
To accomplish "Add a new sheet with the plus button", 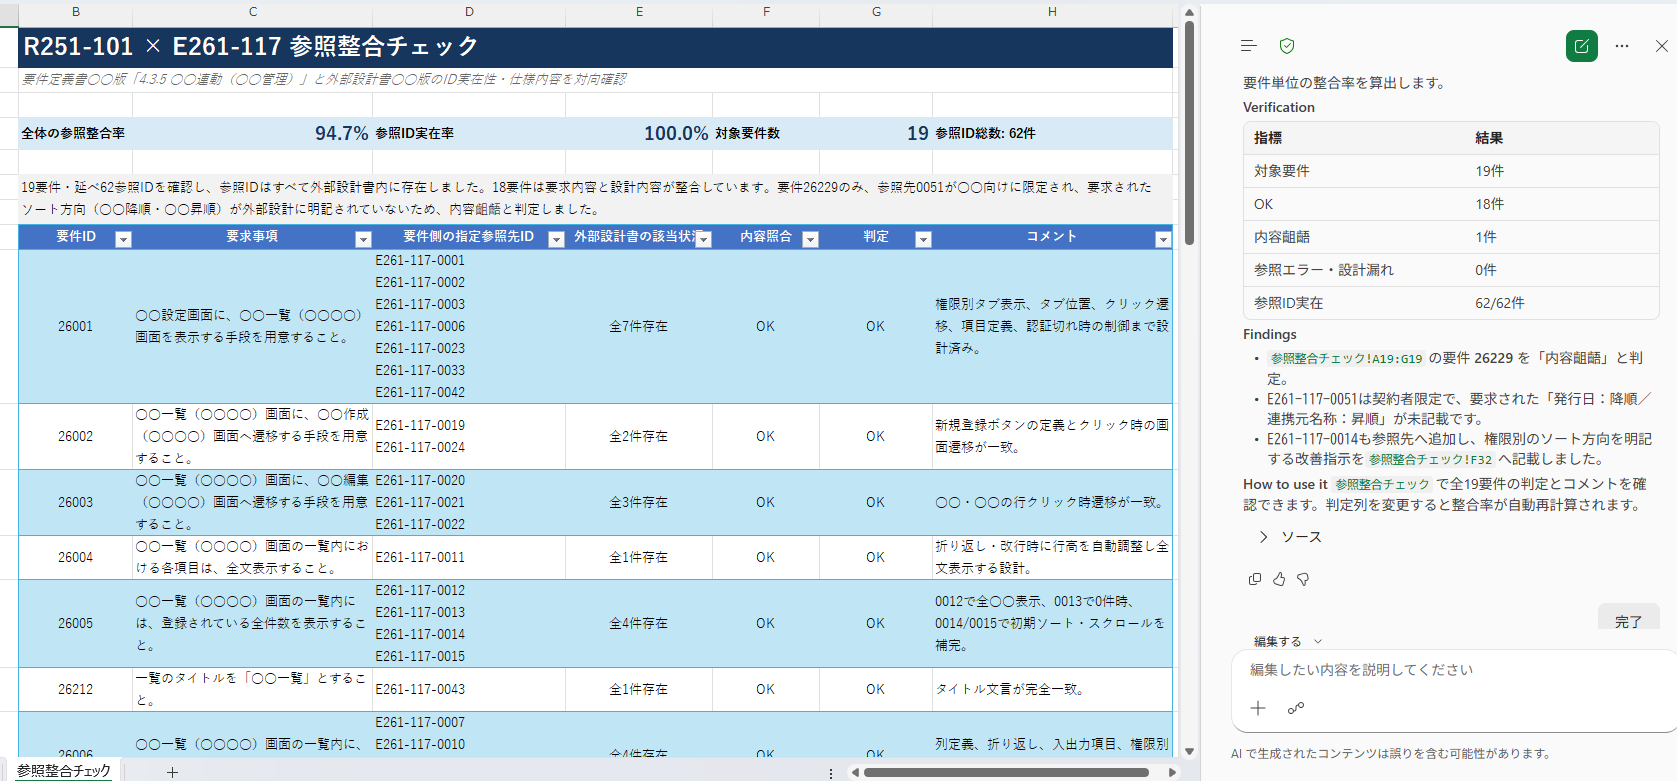I will pos(172,772).
